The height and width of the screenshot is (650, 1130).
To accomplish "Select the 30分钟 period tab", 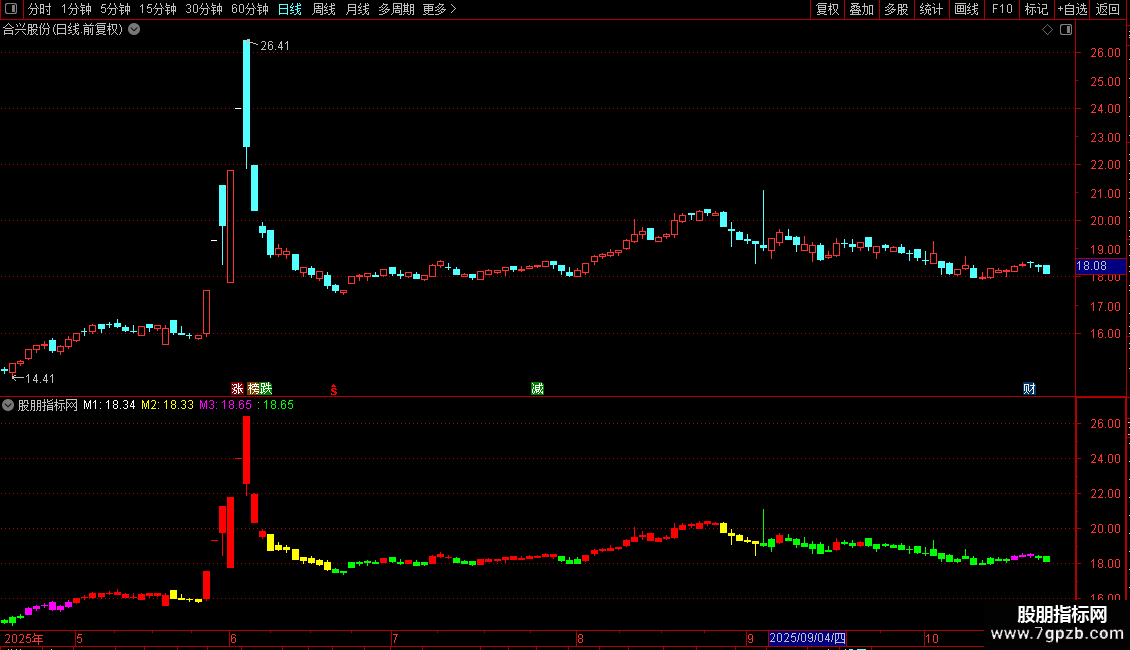I will point(204,9).
